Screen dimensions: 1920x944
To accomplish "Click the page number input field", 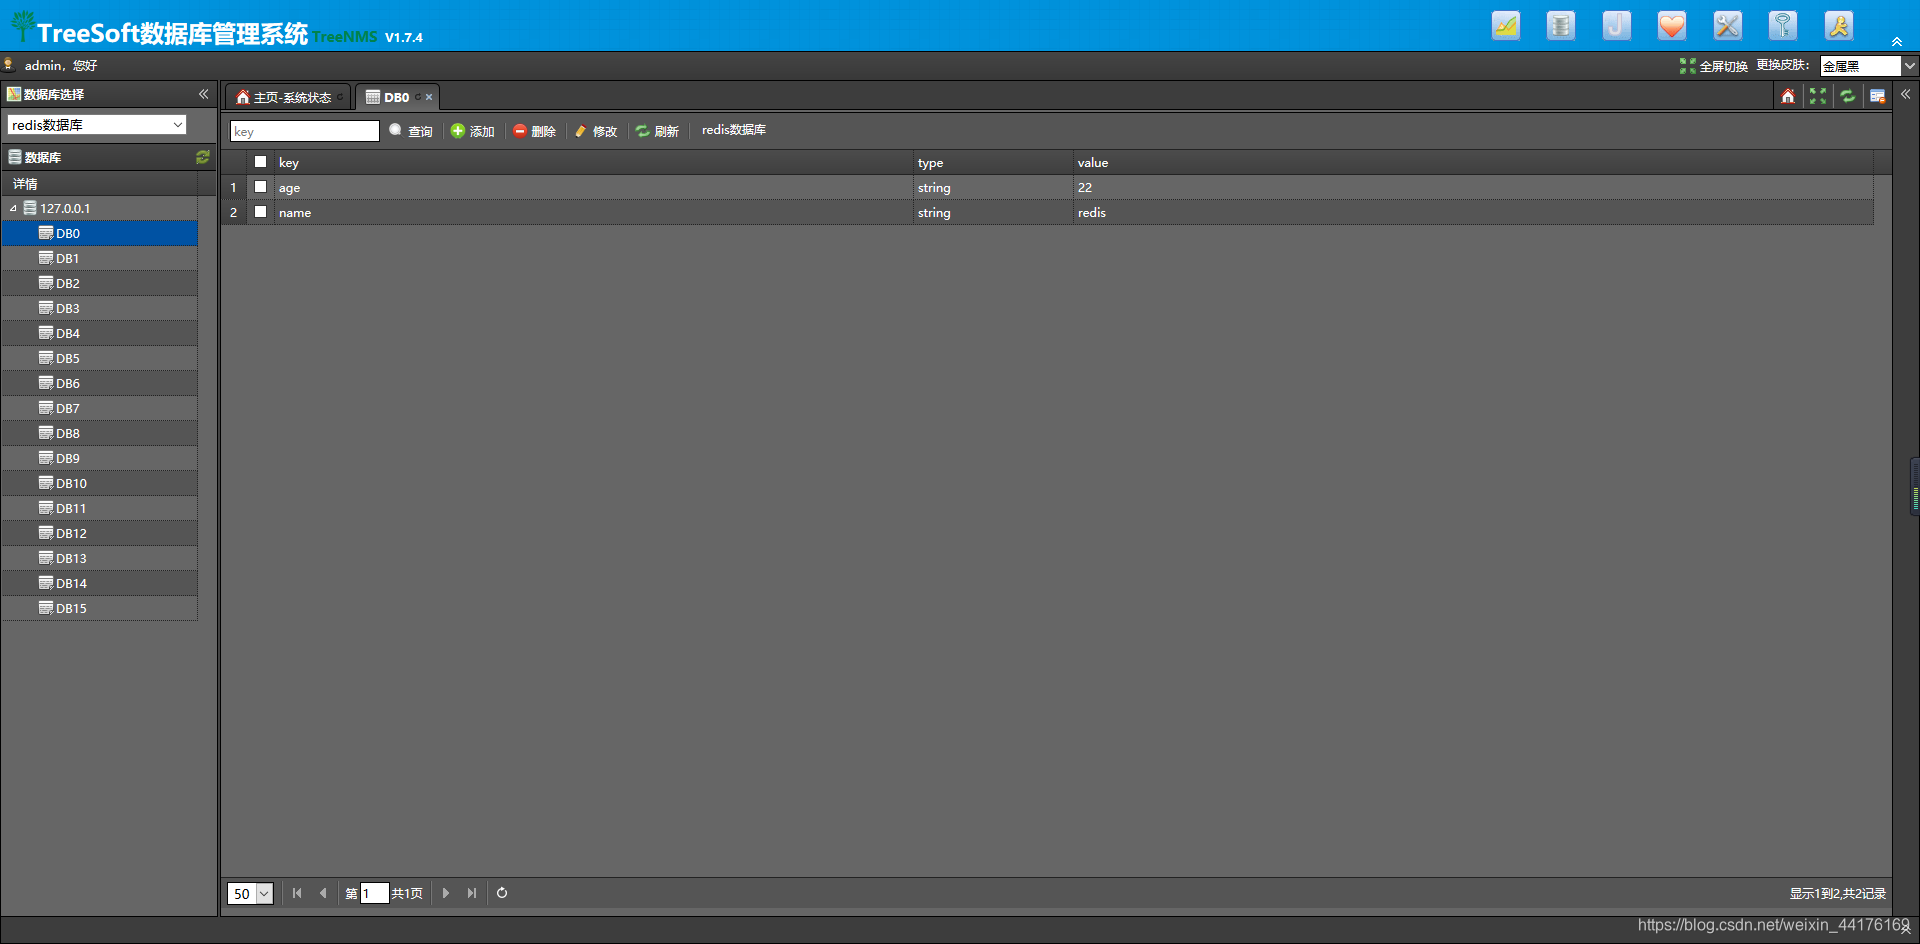I will (x=374, y=893).
